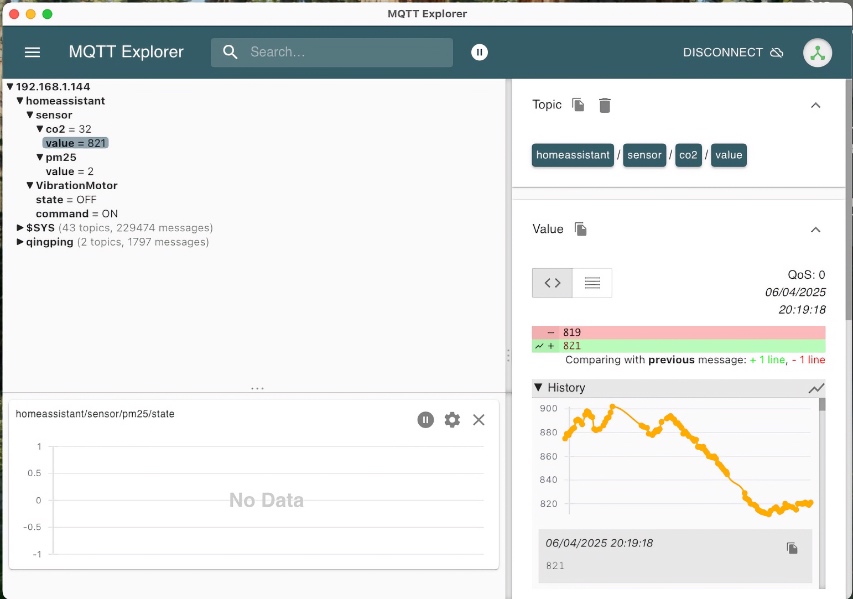This screenshot has width=853, height=599.
Task: Click the QoS: 0 label
Action: [x=806, y=275]
